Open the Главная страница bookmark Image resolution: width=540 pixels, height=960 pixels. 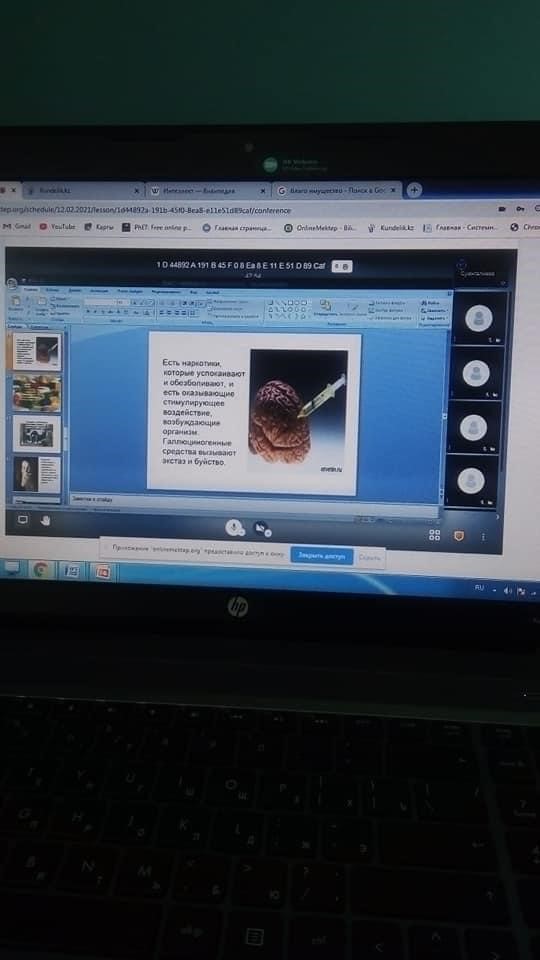click(238, 228)
